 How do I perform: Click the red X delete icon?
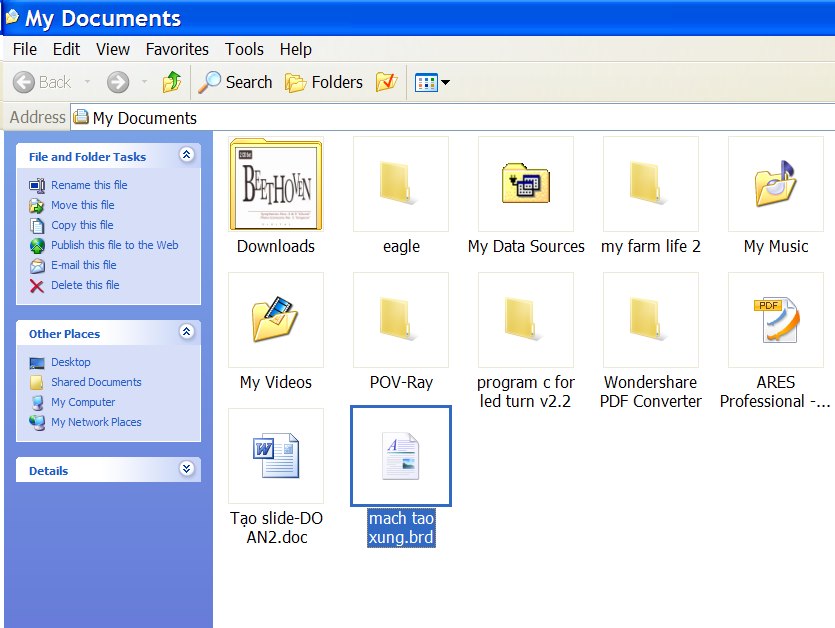pos(37,286)
